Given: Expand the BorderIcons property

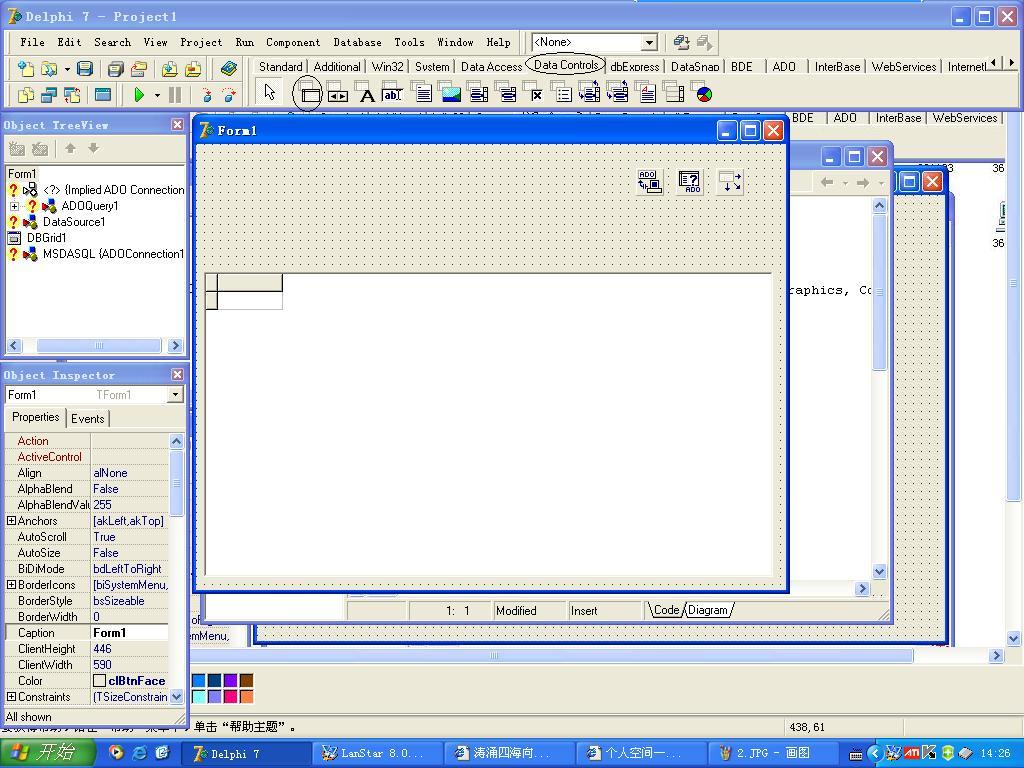Looking at the screenshot, I should (x=11, y=585).
